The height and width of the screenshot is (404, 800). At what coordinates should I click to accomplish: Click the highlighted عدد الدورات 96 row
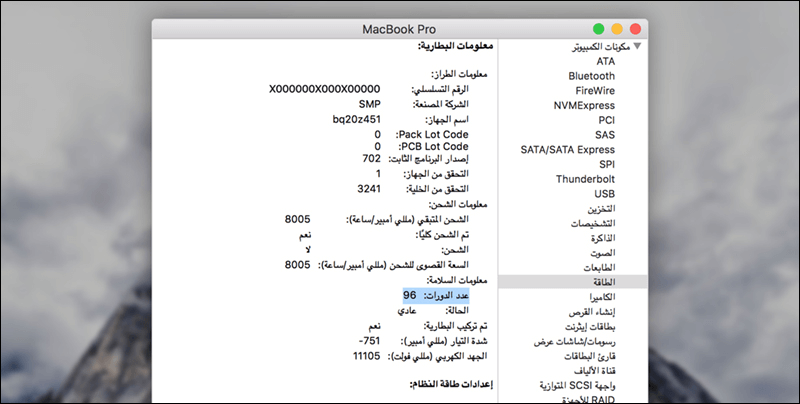[436, 295]
